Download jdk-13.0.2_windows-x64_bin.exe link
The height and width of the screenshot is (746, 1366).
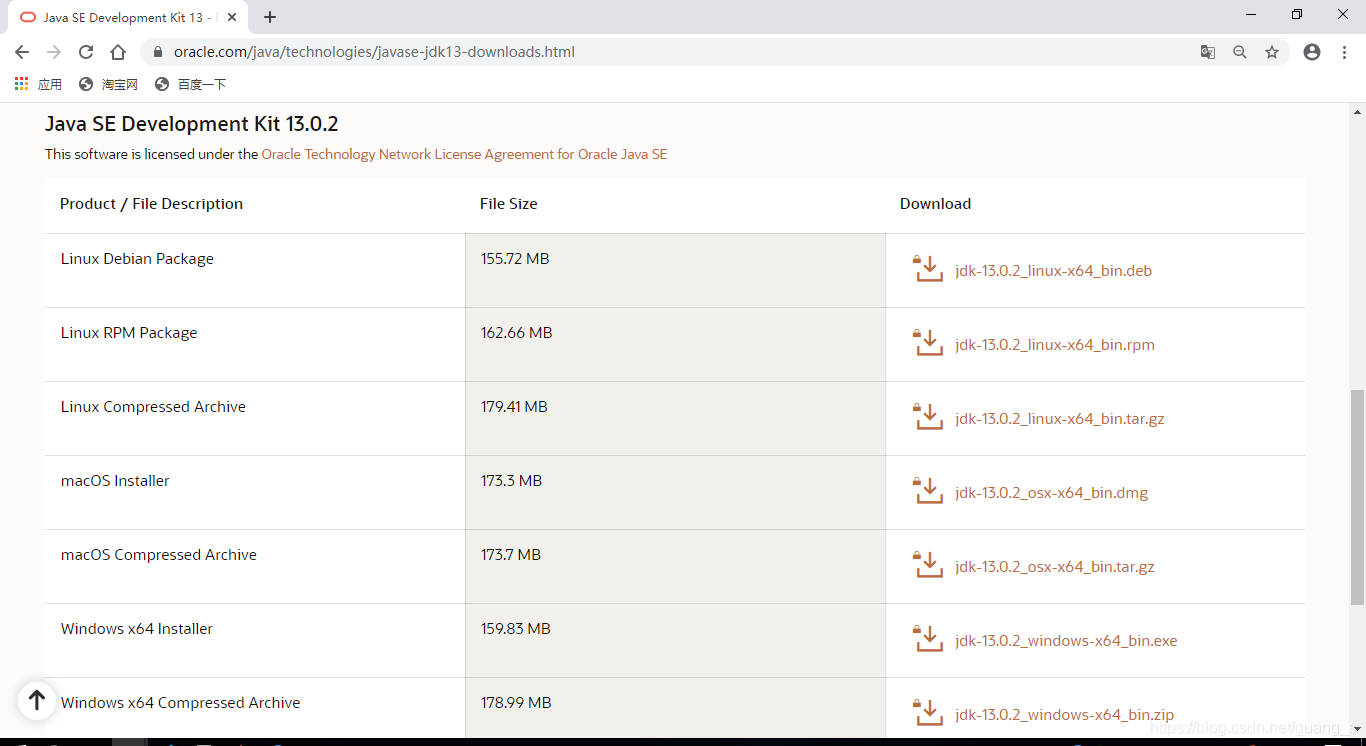pyautogui.click(x=1066, y=641)
